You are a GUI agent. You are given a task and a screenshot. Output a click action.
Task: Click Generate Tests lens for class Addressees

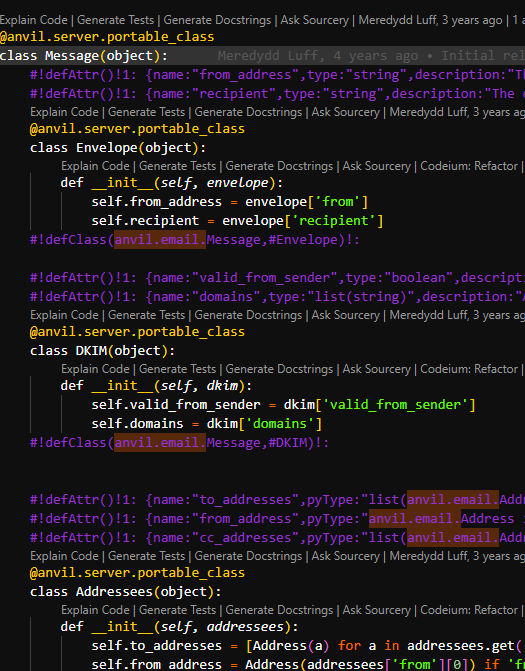[146, 556]
